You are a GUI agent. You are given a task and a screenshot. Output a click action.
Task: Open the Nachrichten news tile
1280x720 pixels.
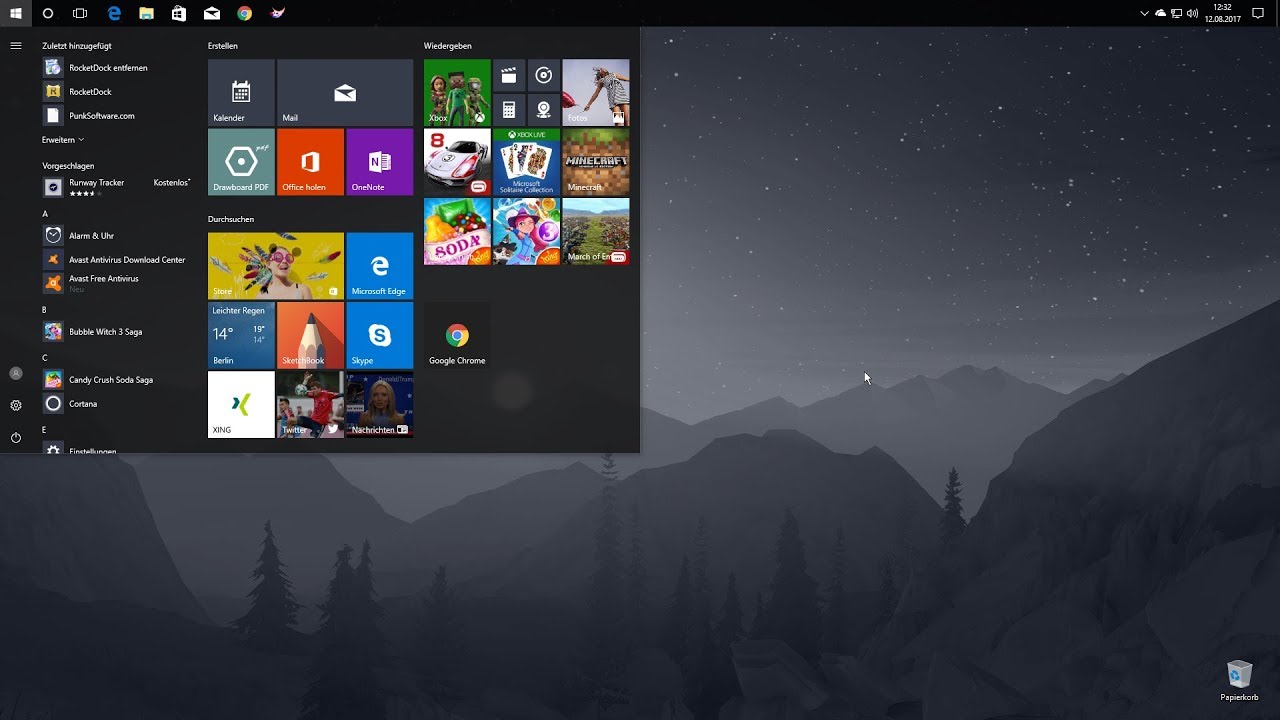(x=379, y=404)
